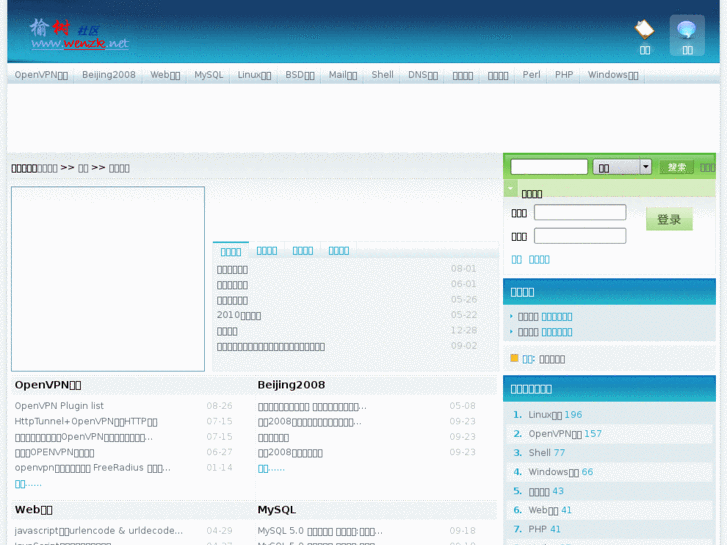The image size is (727, 545).
Task: Open the OpenVPN section heading
Action: pos(48,385)
